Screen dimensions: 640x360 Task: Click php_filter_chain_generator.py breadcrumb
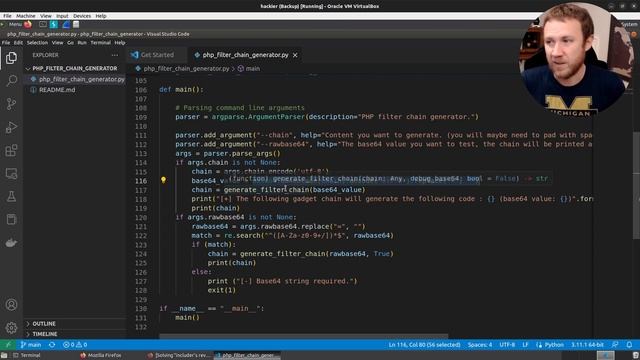[186, 69]
